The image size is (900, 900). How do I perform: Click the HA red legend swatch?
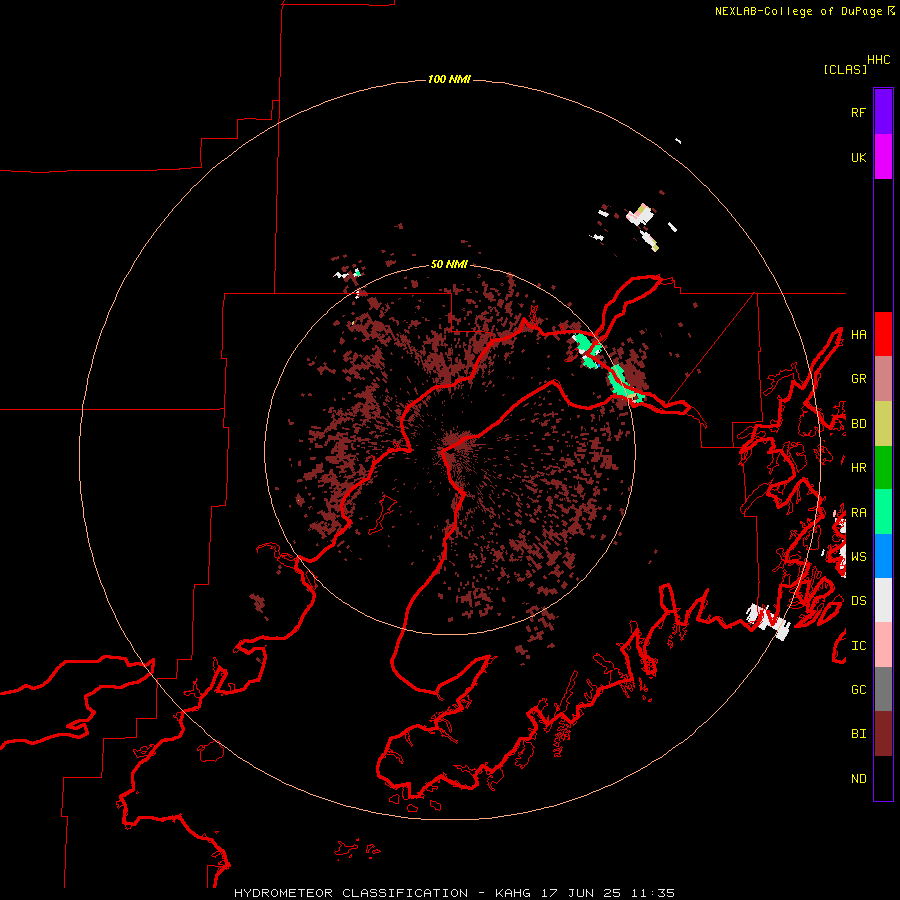(x=883, y=334)
